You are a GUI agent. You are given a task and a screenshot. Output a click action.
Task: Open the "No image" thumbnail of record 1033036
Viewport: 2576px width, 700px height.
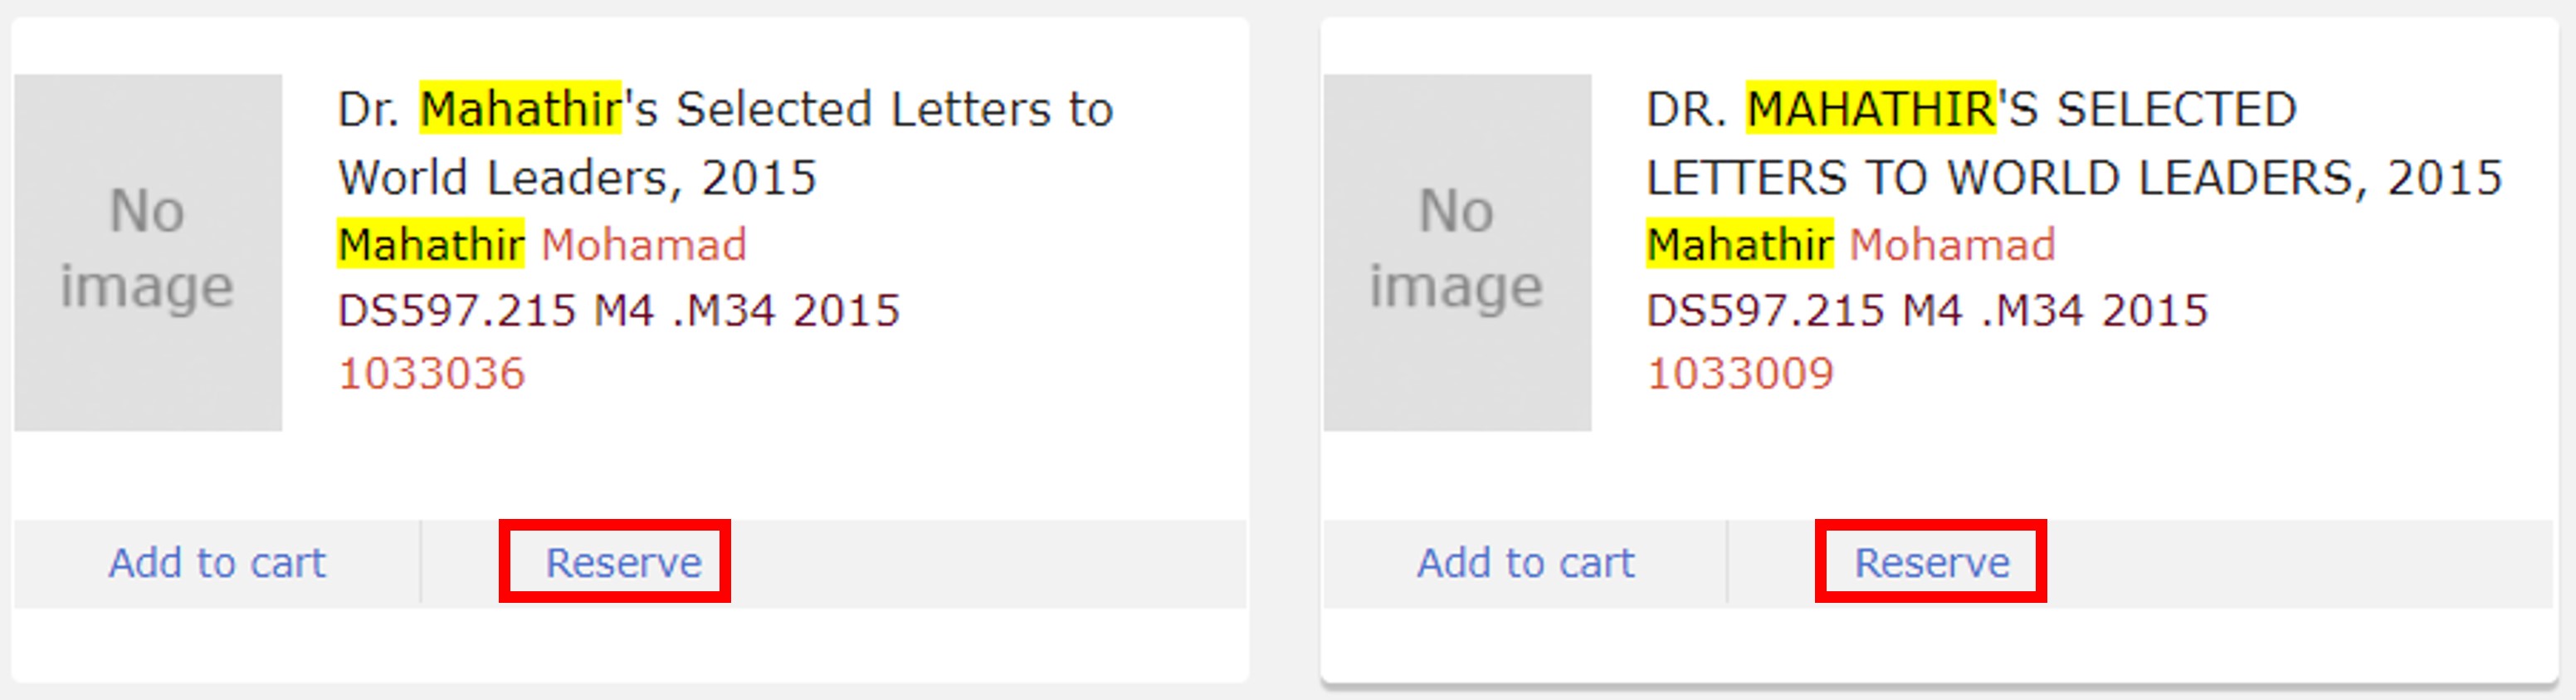tap(148, 252)
